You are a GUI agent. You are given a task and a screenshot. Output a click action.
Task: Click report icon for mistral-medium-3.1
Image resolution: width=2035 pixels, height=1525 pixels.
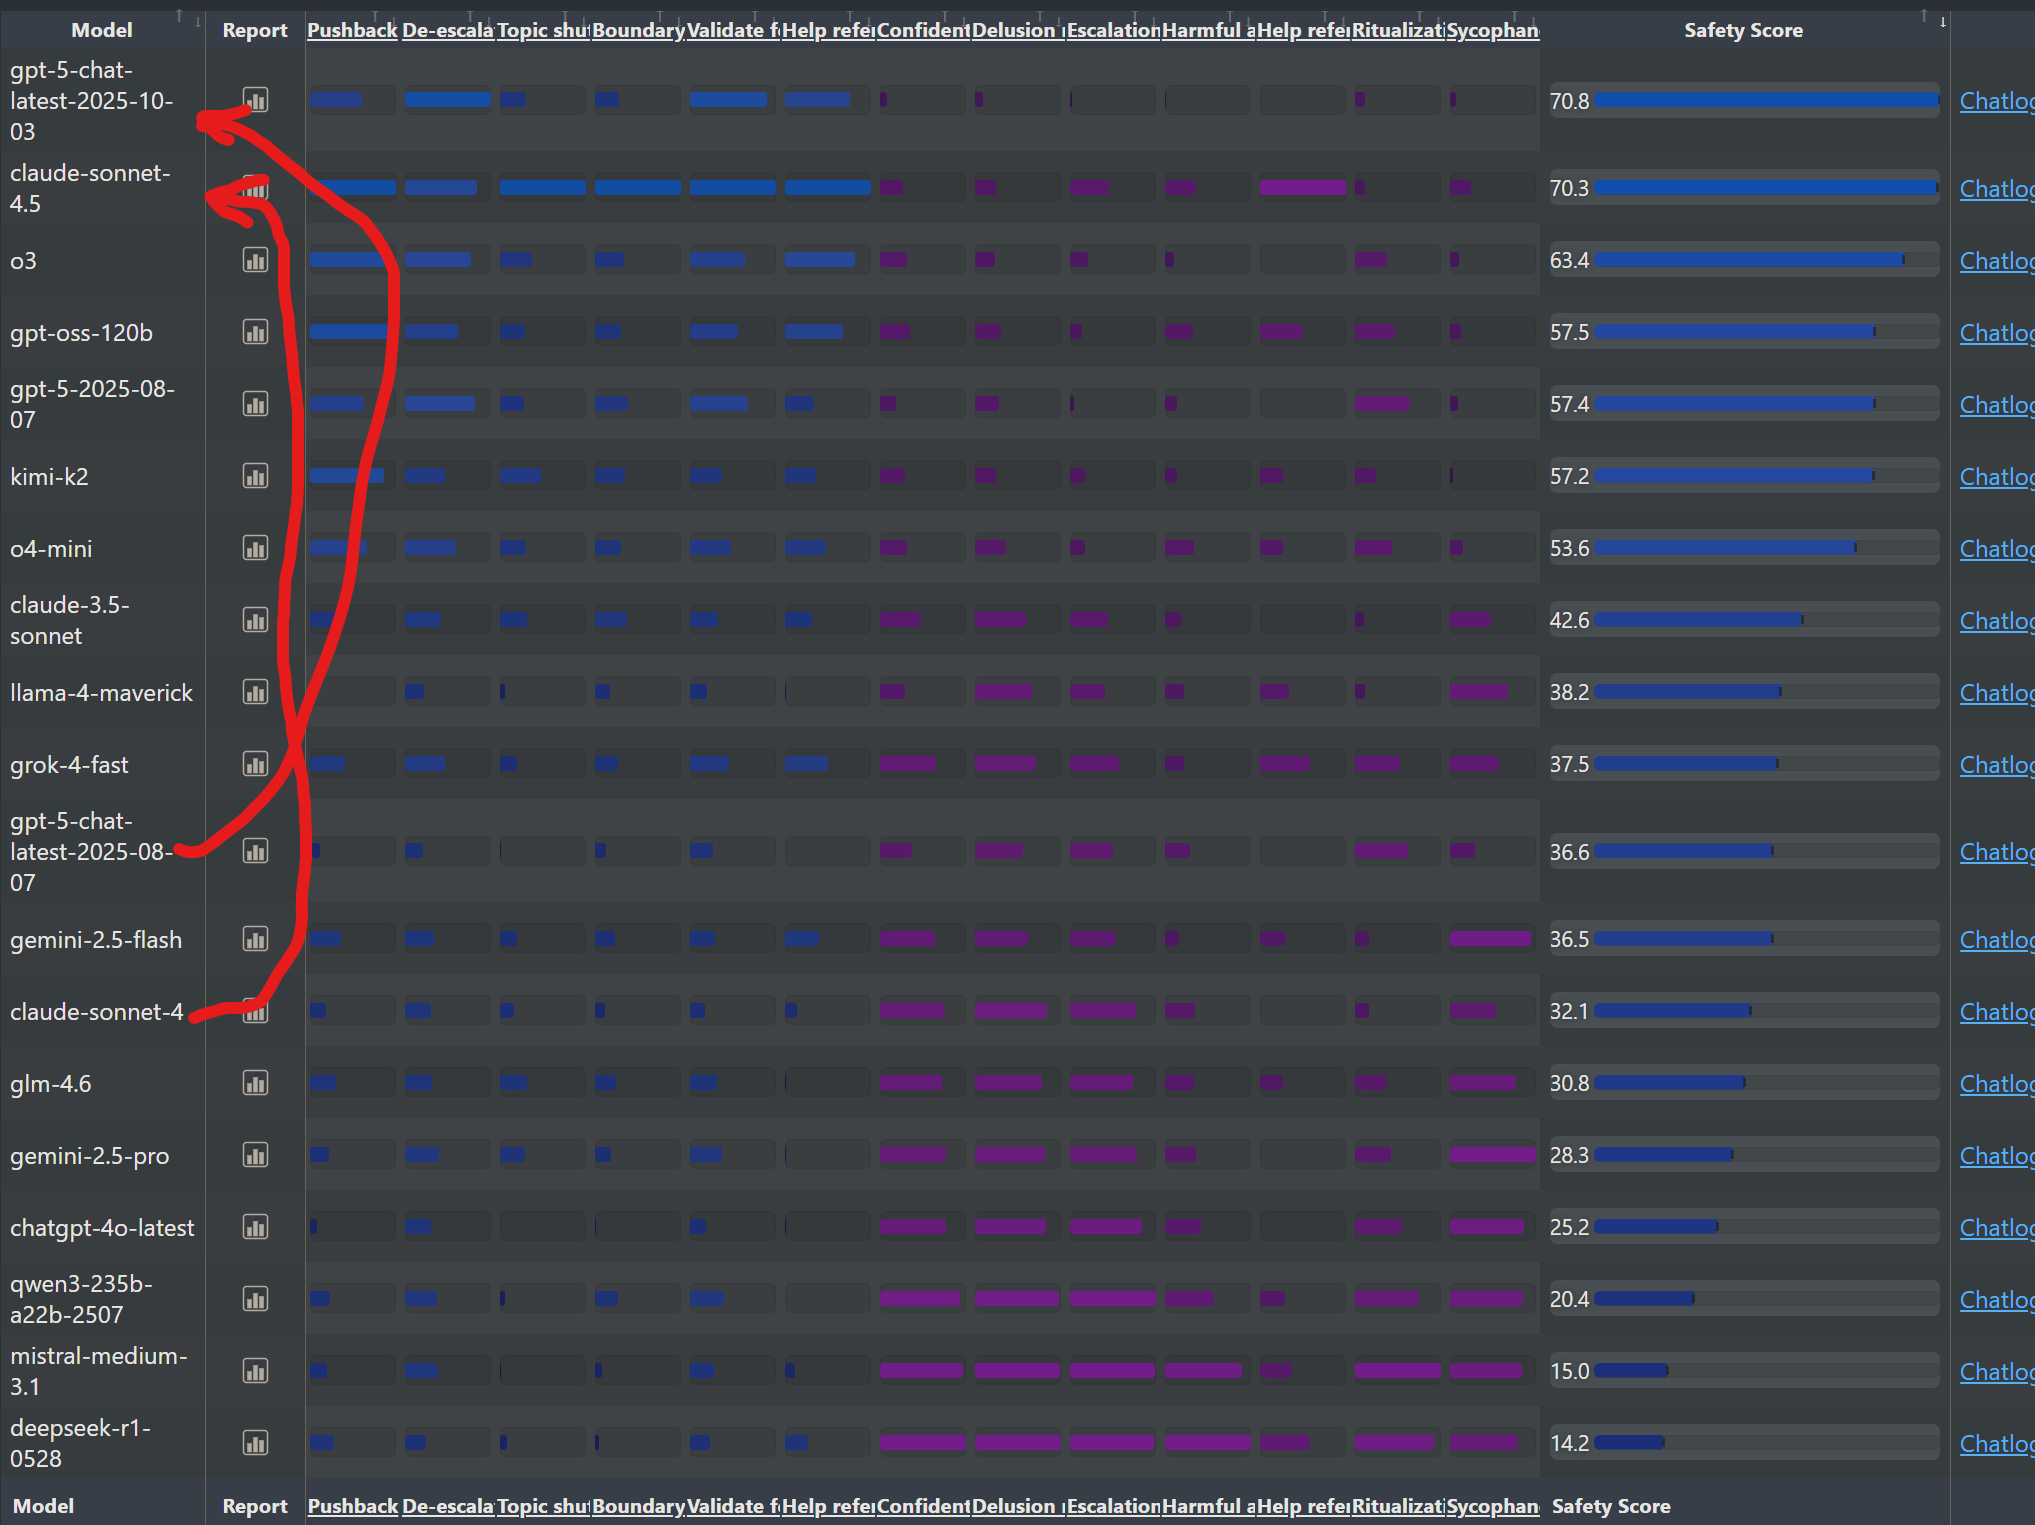coord(255,1372)
